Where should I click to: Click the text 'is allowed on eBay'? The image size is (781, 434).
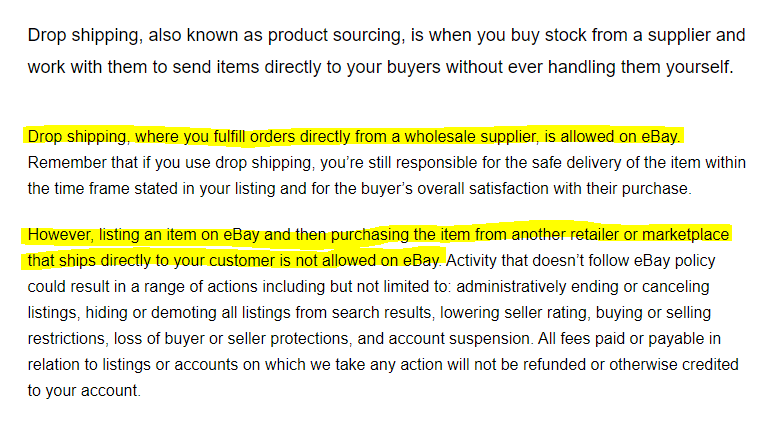(612, 137)
